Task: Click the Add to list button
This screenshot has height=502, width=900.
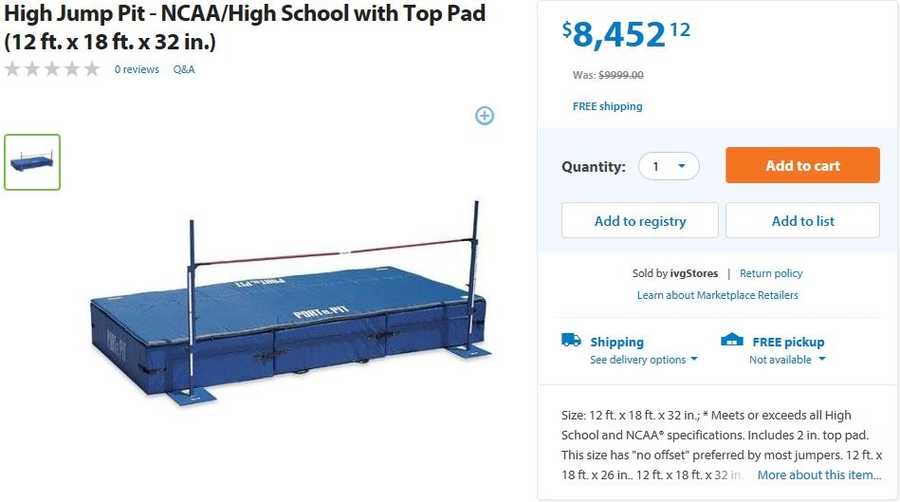Action: pyautogui.click(x=802, y=221)
